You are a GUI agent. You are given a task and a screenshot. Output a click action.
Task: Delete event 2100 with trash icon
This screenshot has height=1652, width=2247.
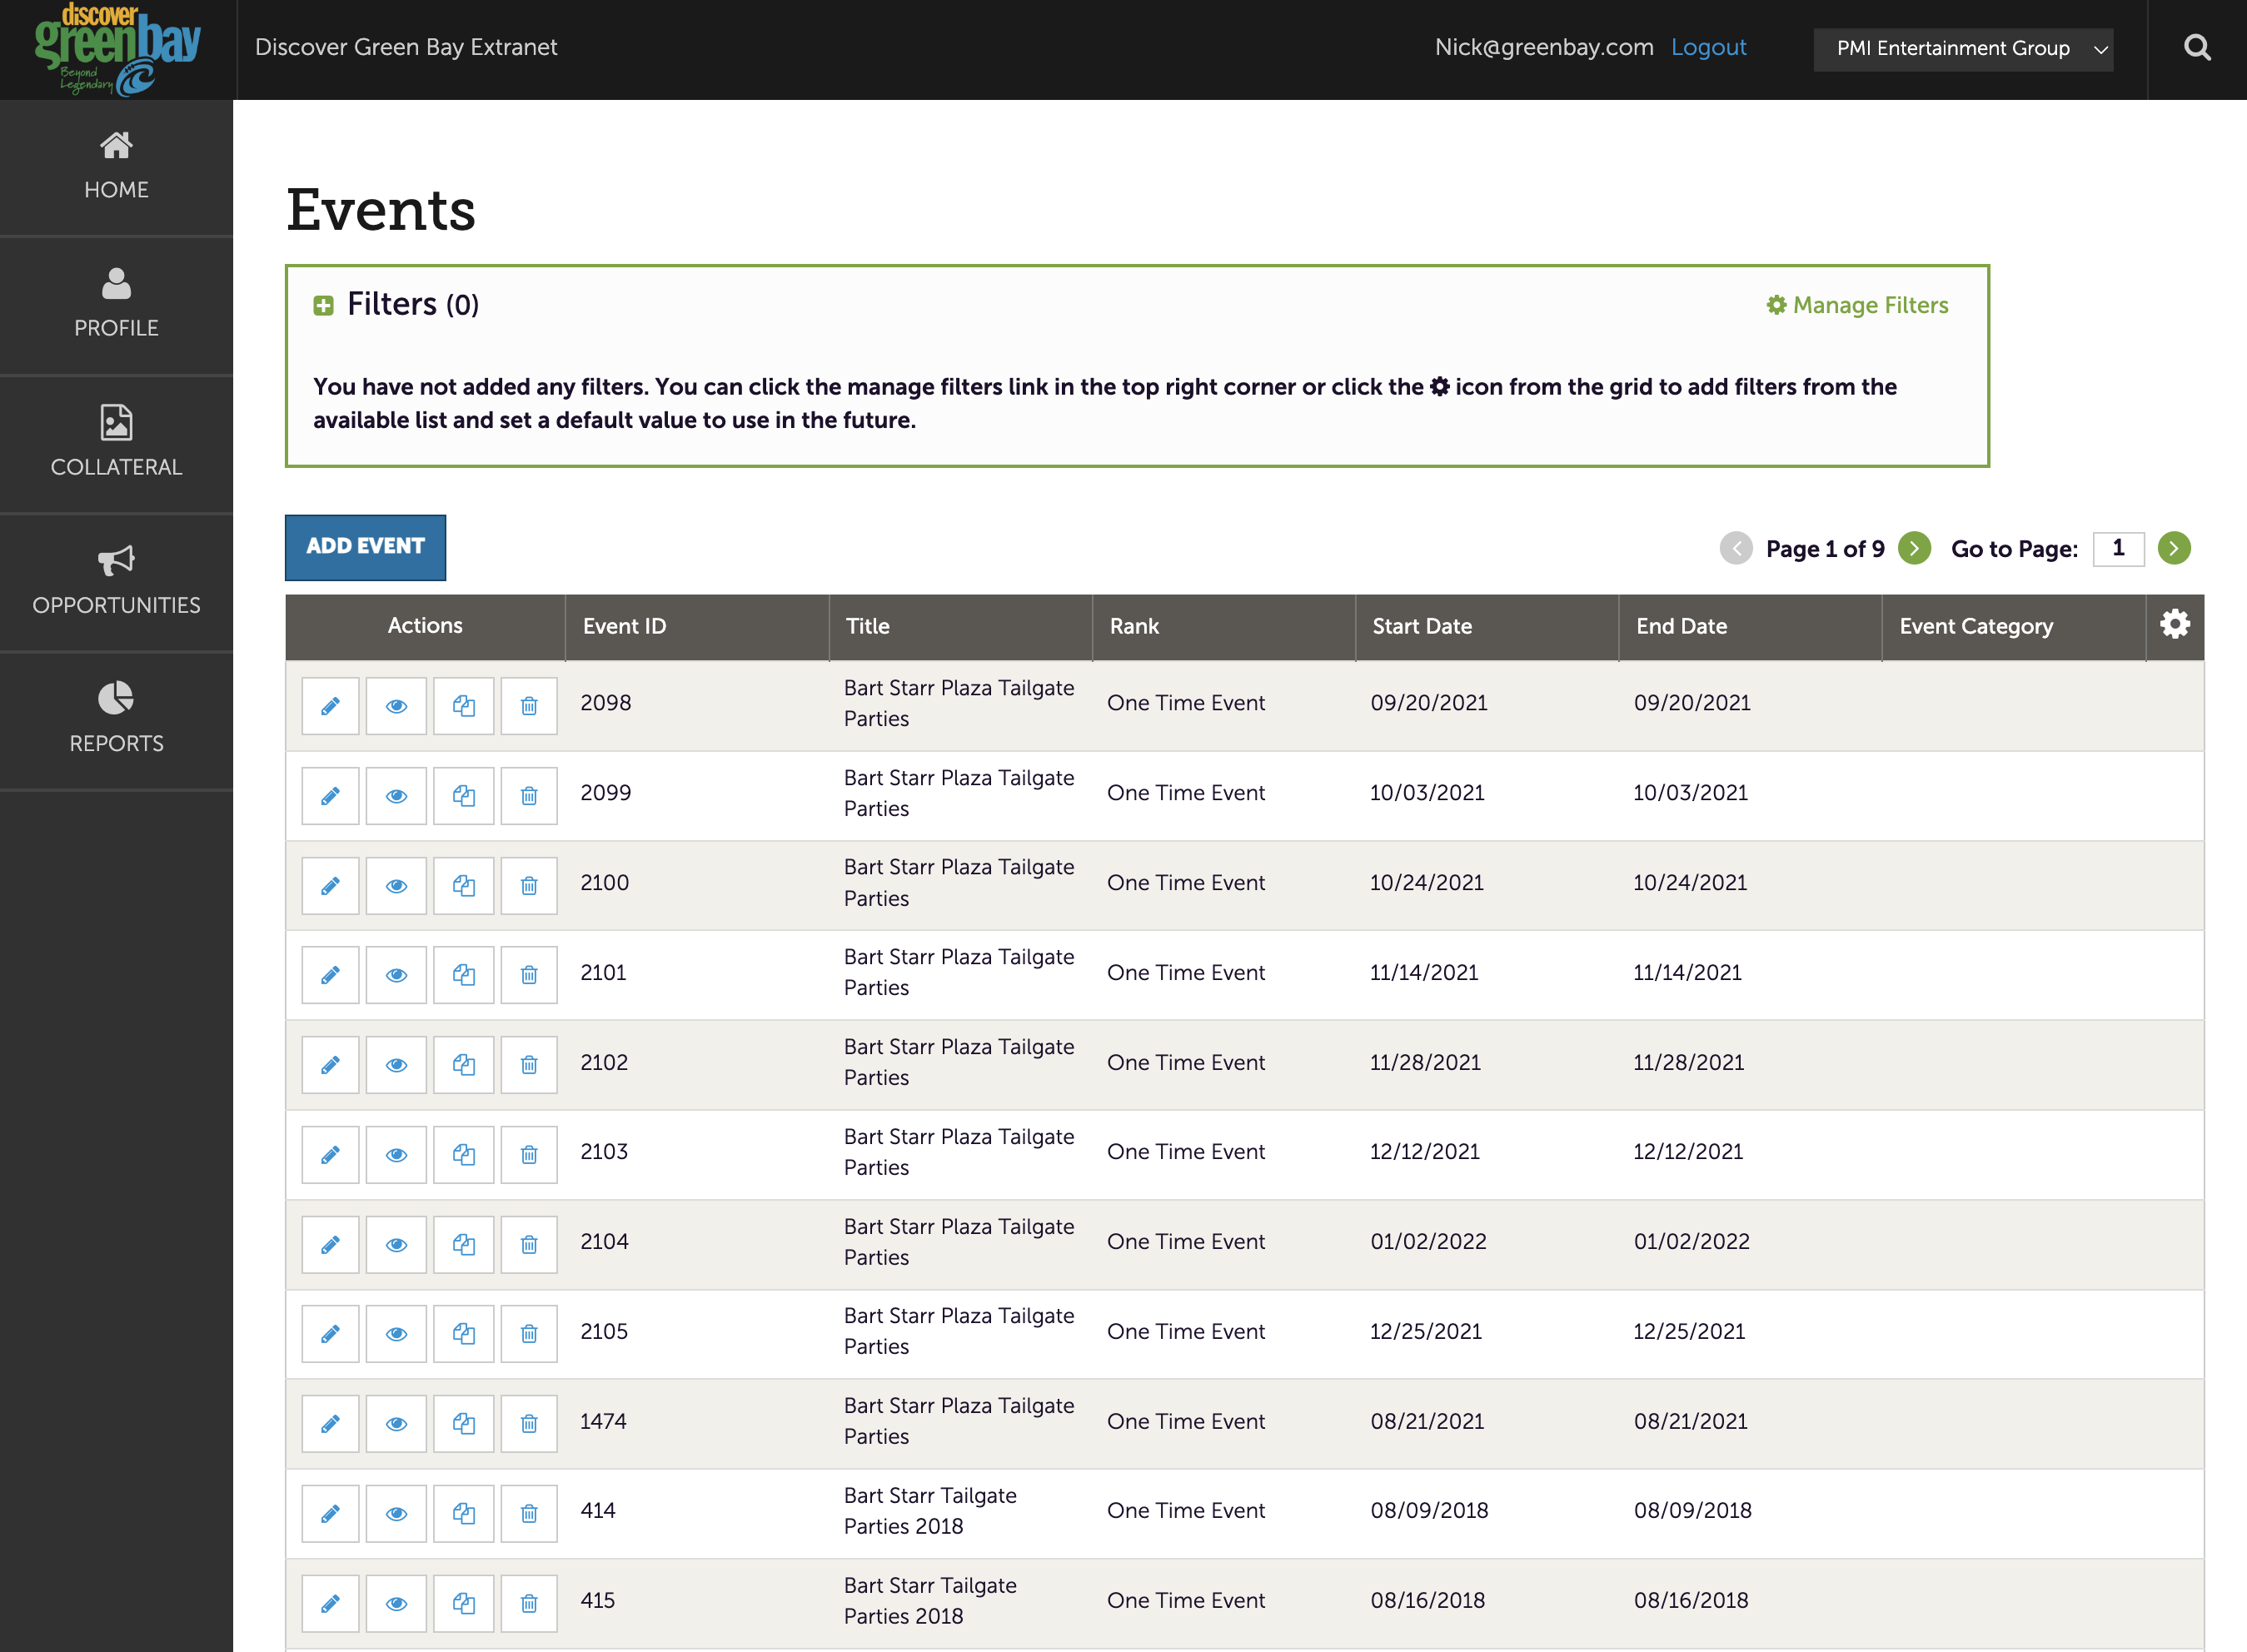[529, 886]
